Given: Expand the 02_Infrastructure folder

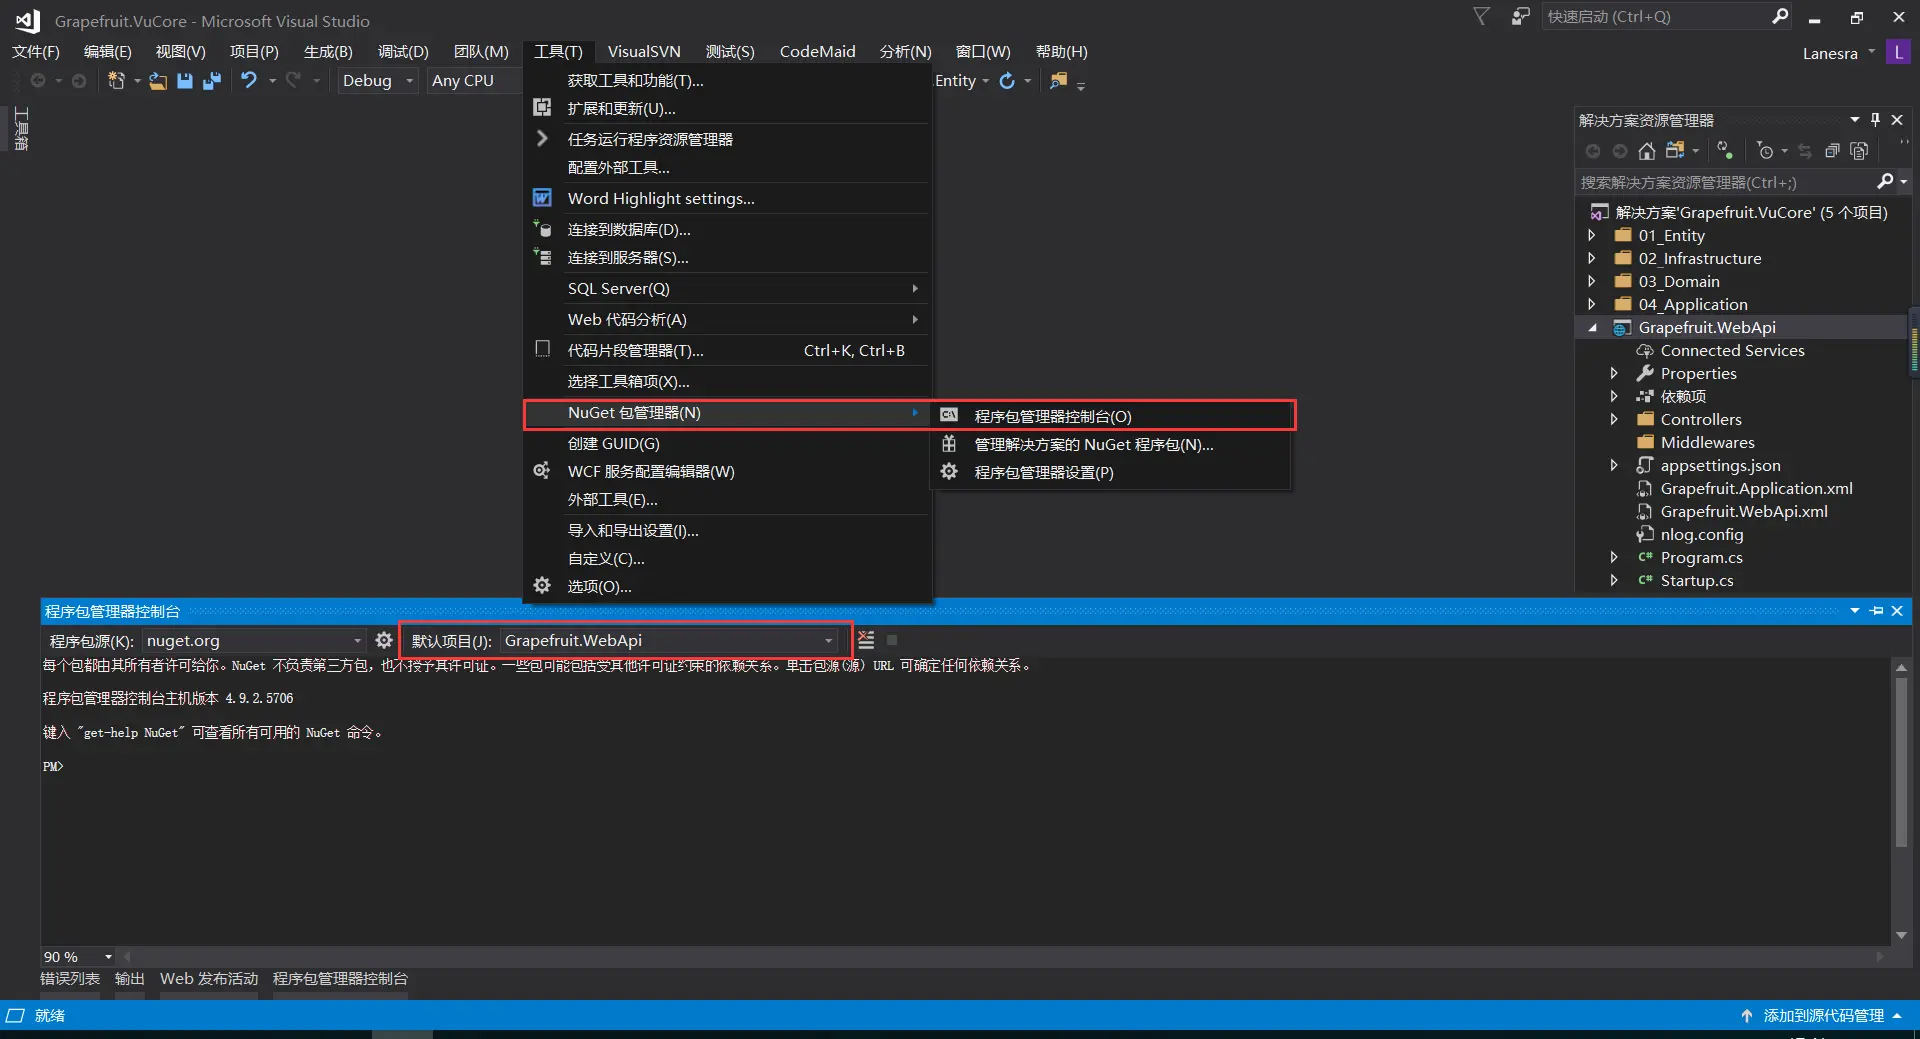Looking at the screenshot, I should click(1592, 259).
